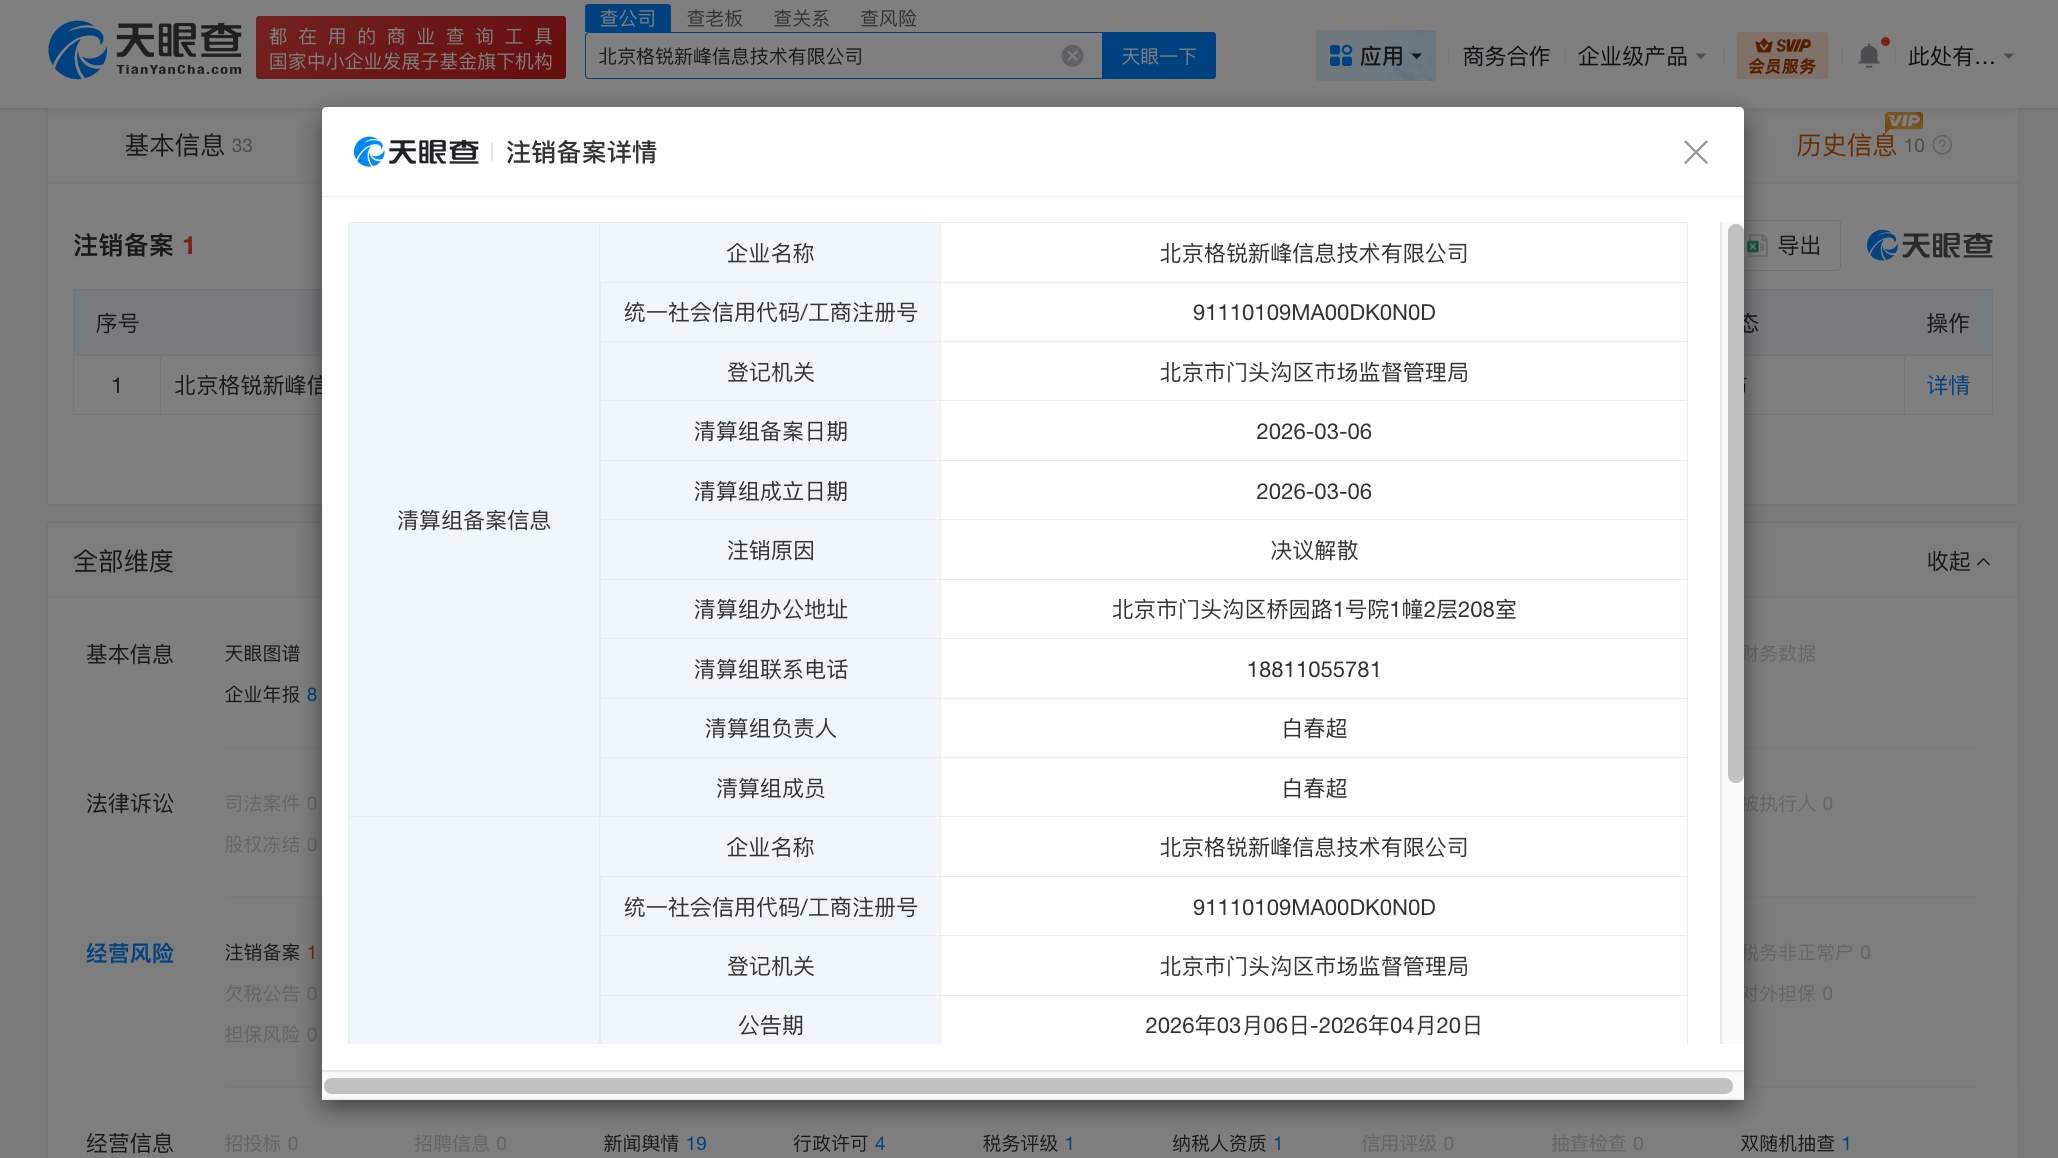The height and width of the screenshot is (1158, 2058).
Task: Close the 注销备案详情 dialog
Action: 1695,152
